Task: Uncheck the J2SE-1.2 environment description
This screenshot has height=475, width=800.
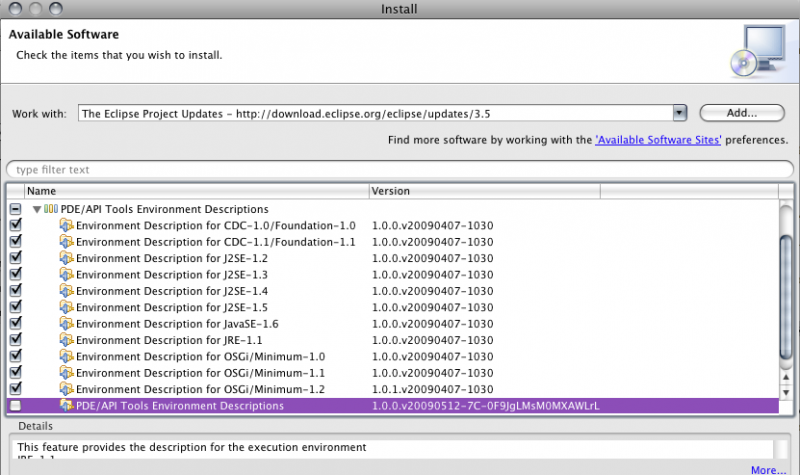Action: click(x=16, y=257)
